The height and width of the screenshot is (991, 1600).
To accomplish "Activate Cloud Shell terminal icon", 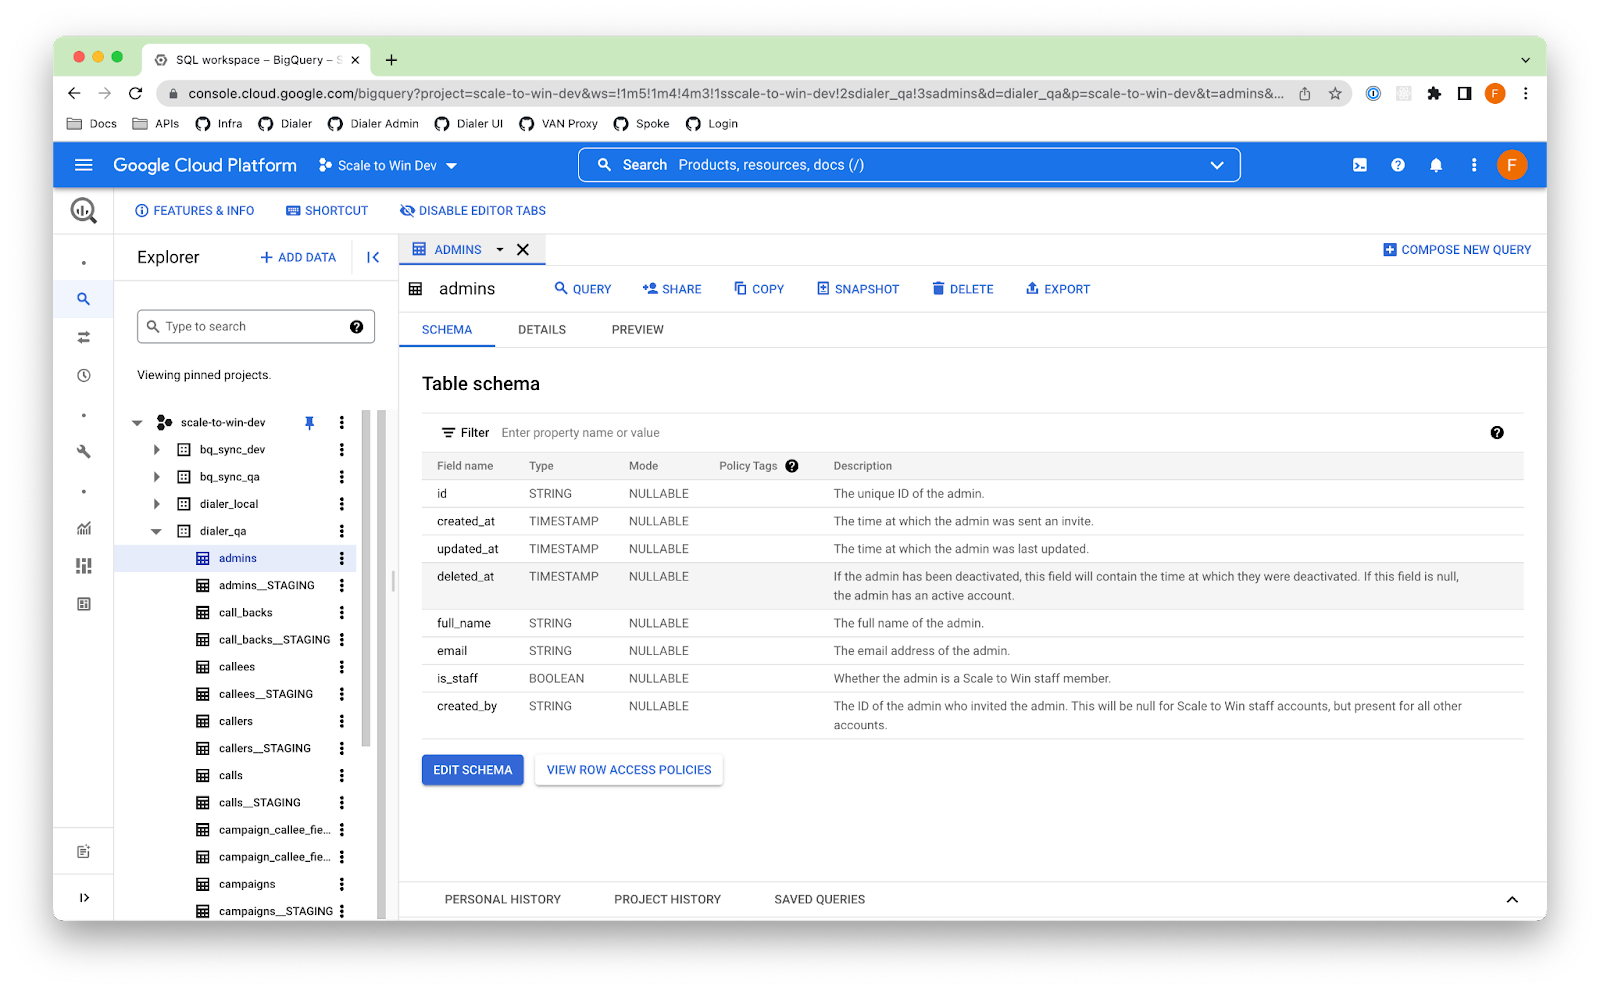I will pyautogui.click(x=1360, y=165).
